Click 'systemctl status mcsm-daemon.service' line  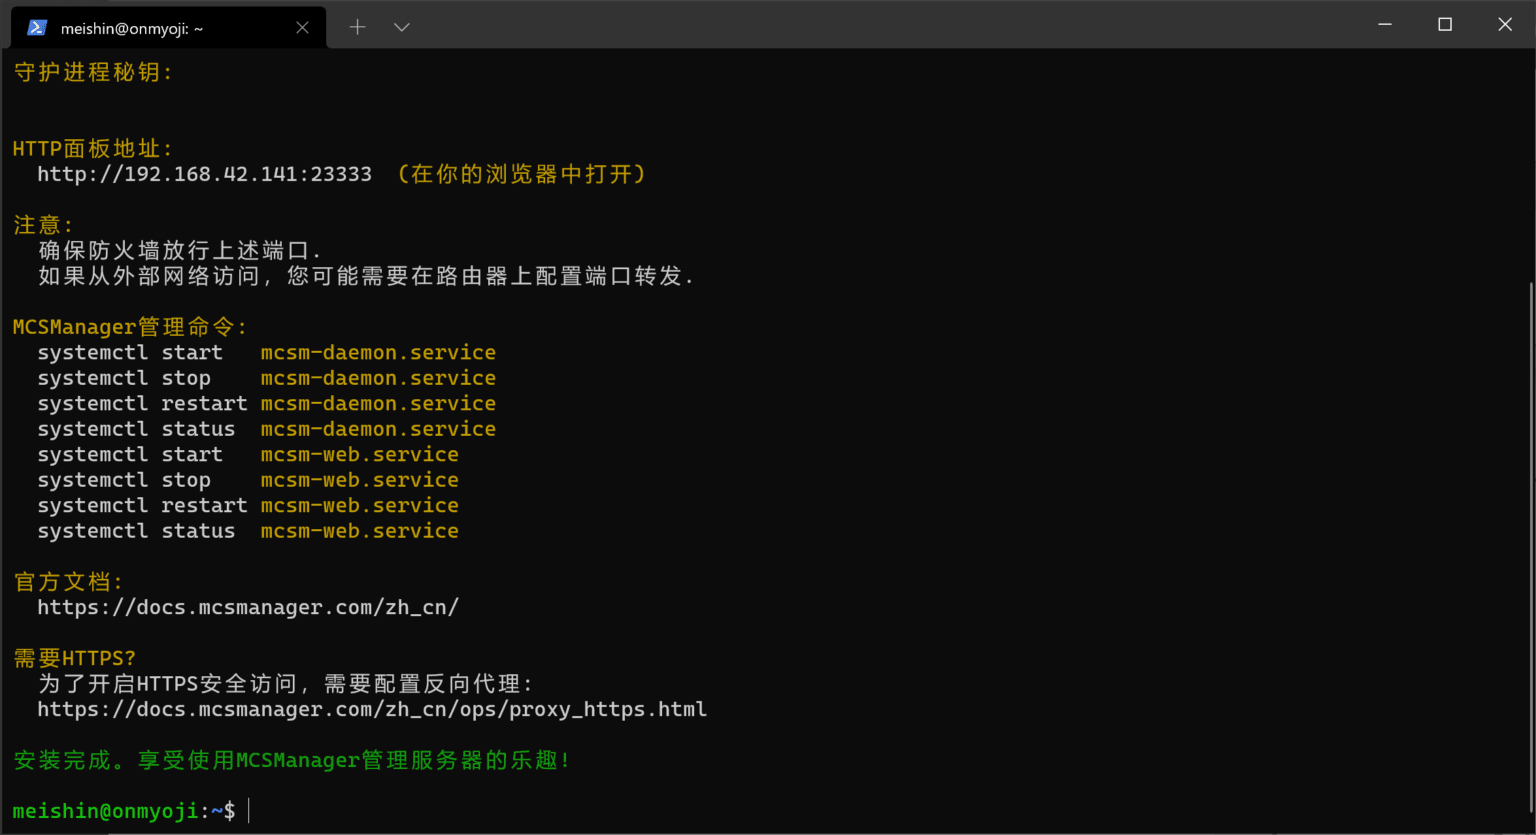pyautogui.click(x=267, y=429)
